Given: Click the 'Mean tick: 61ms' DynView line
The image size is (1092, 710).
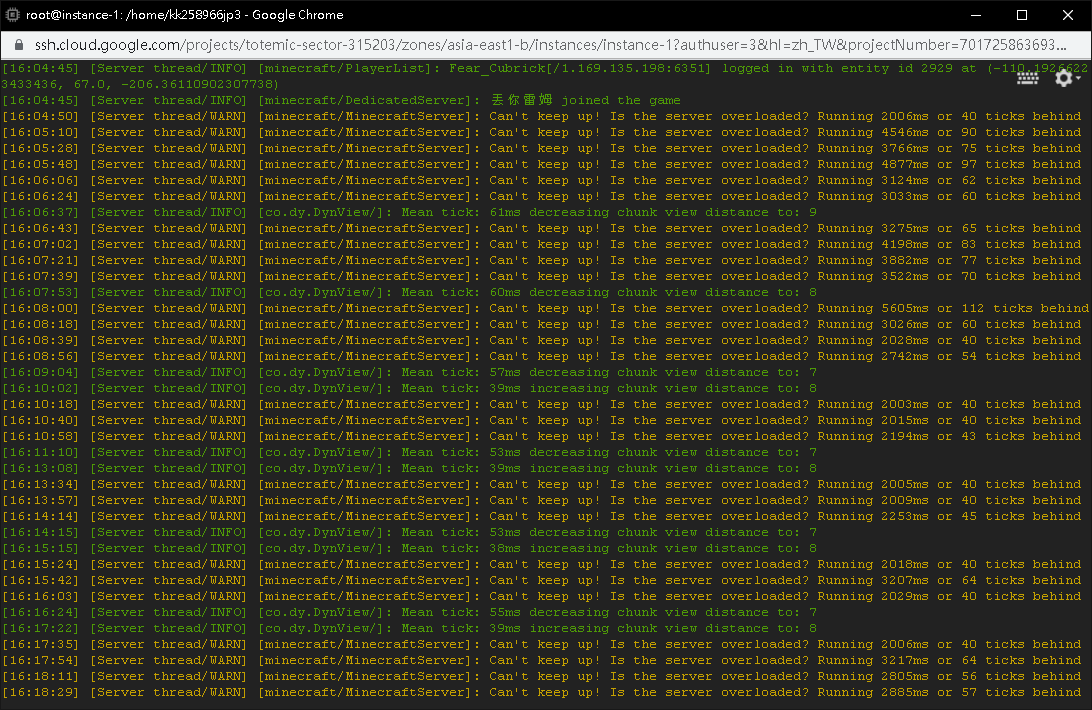Looking at the screenshot, I should (x=410, y=213).
